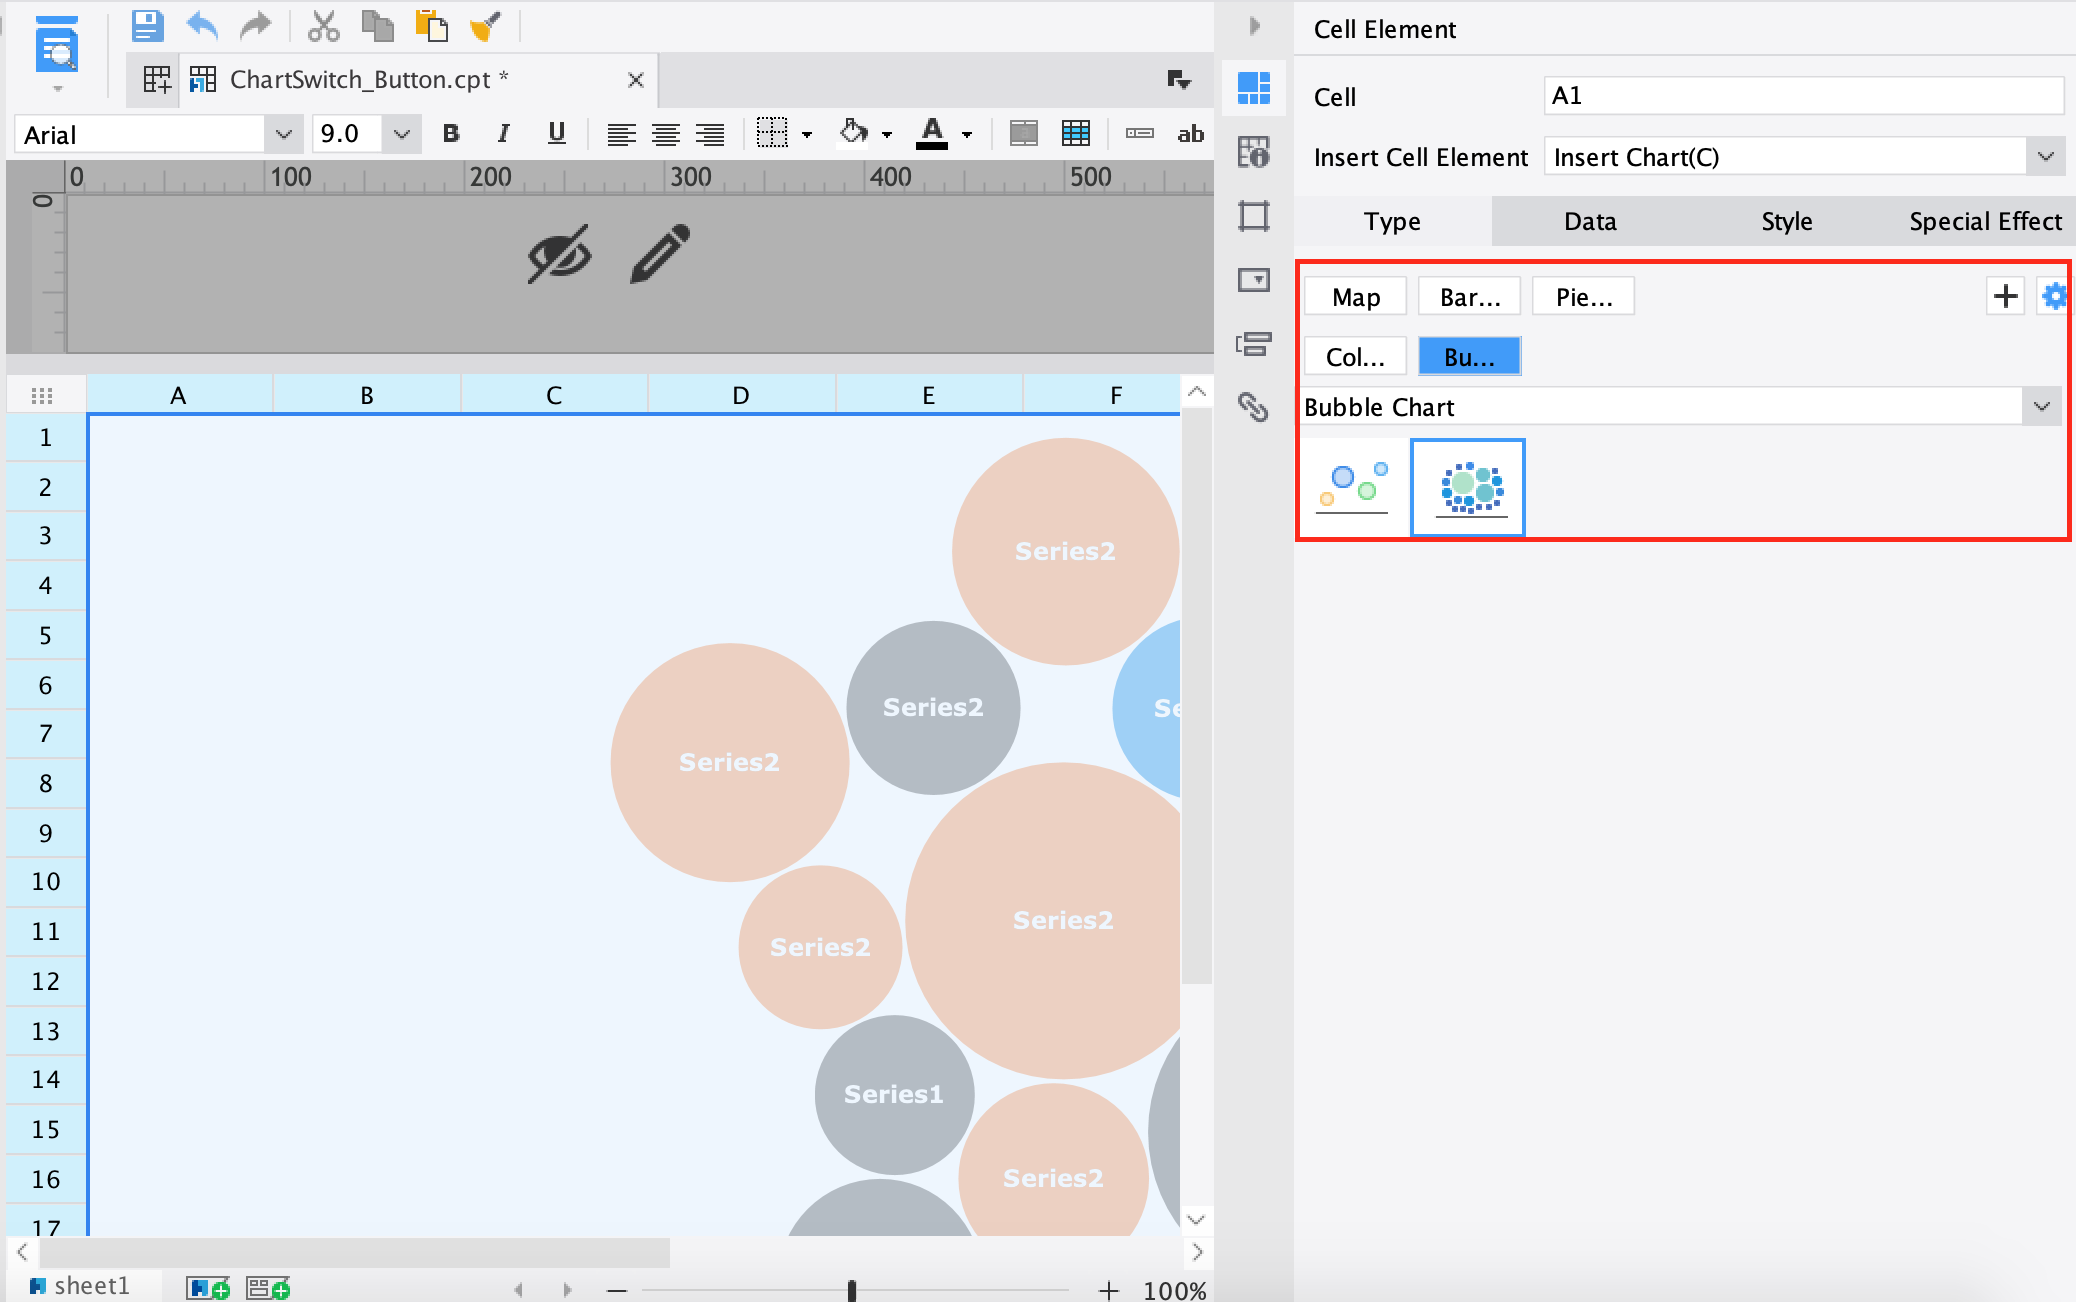Toggle the crossed-eye visibility icon
The height and width of the screenshot is (1302, 2076).
click(x=559, y=254)
